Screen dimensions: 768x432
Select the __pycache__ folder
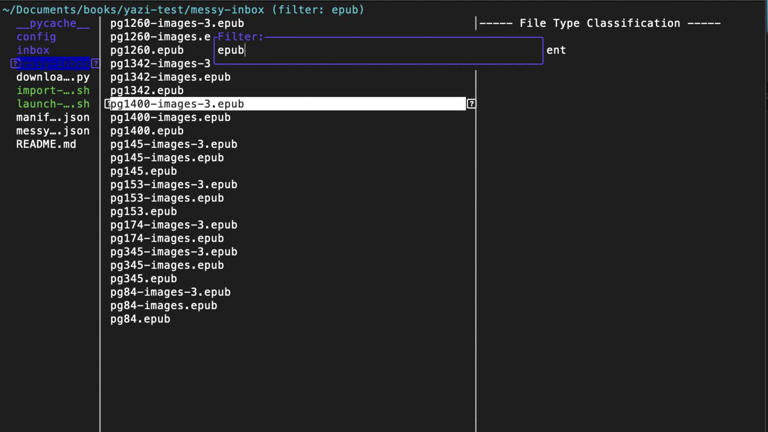[52, 23]
